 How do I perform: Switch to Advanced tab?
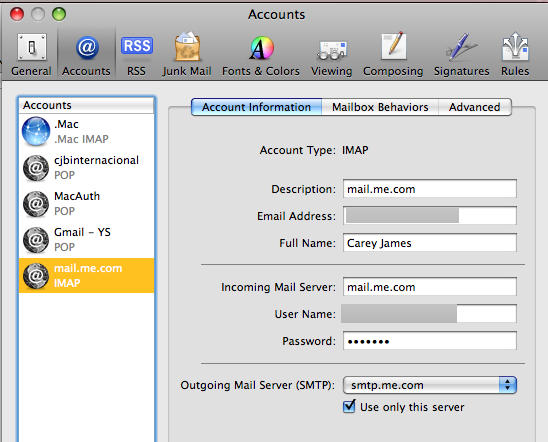click(475, 107)
